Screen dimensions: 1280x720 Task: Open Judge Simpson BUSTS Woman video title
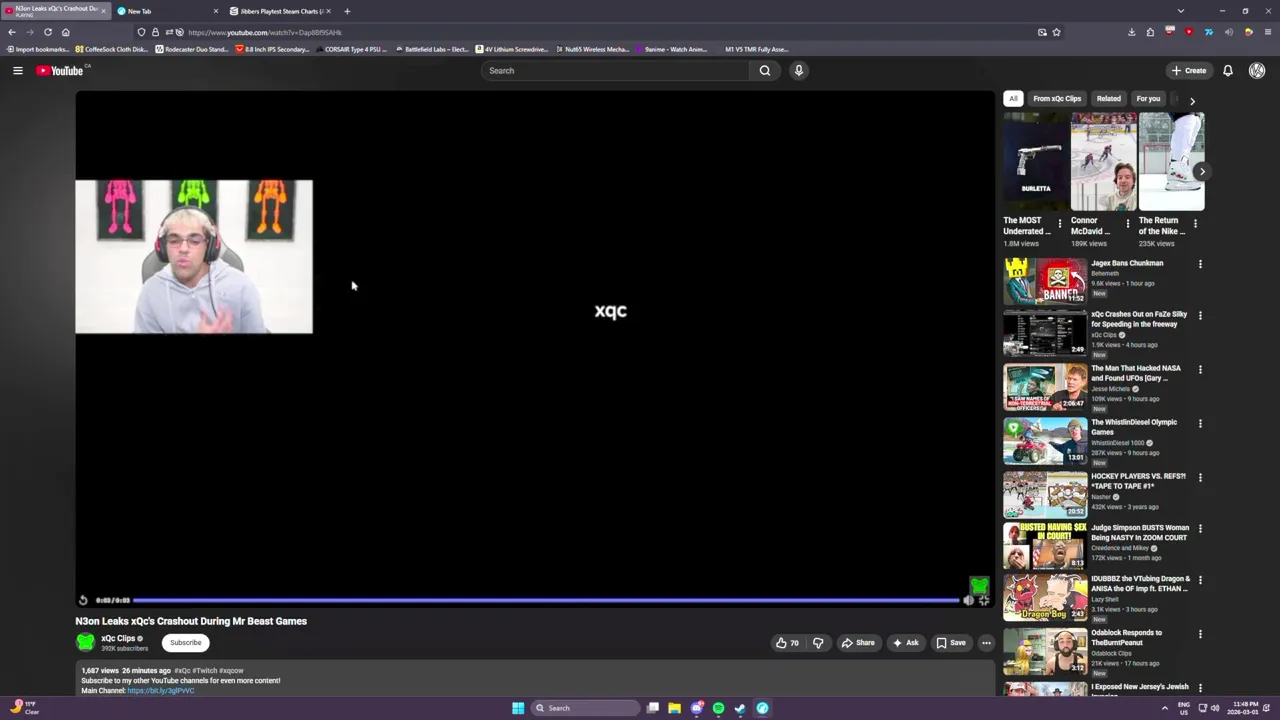point(1140,532)
